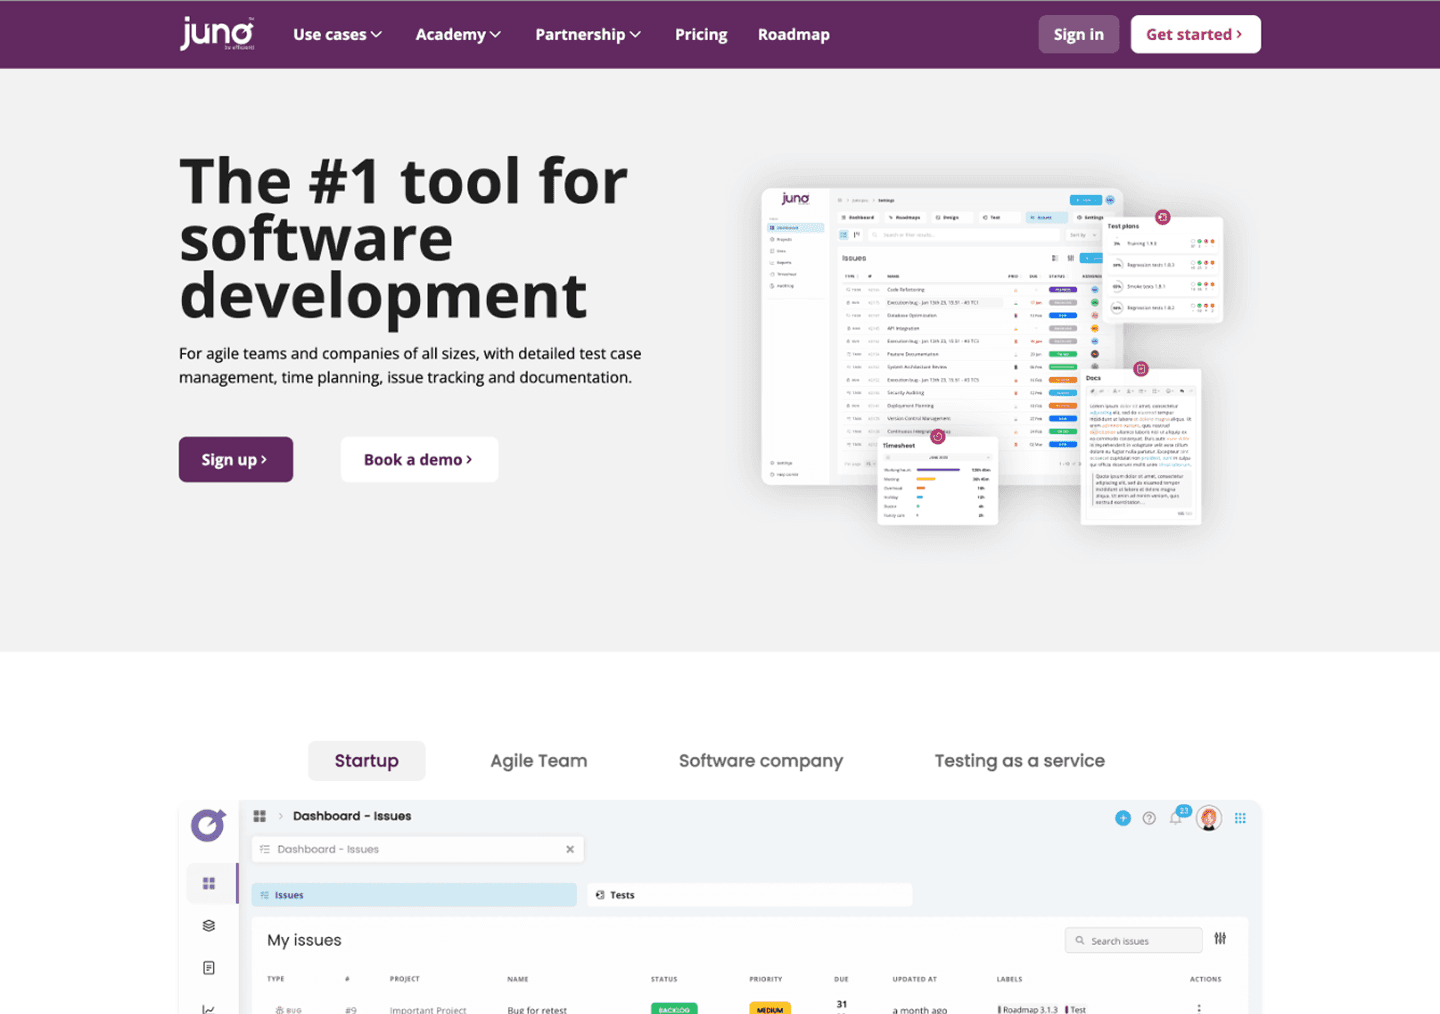Viewport: 1440px width, 1014px height.
Task: Focus the Dashboard - Issues search box
Action: (418, 849)
